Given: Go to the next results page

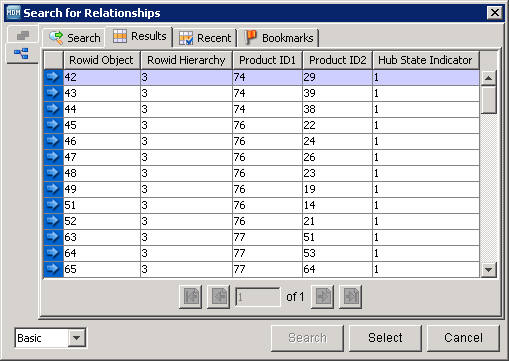Looking at the screenshot, I should click(322, 296).
